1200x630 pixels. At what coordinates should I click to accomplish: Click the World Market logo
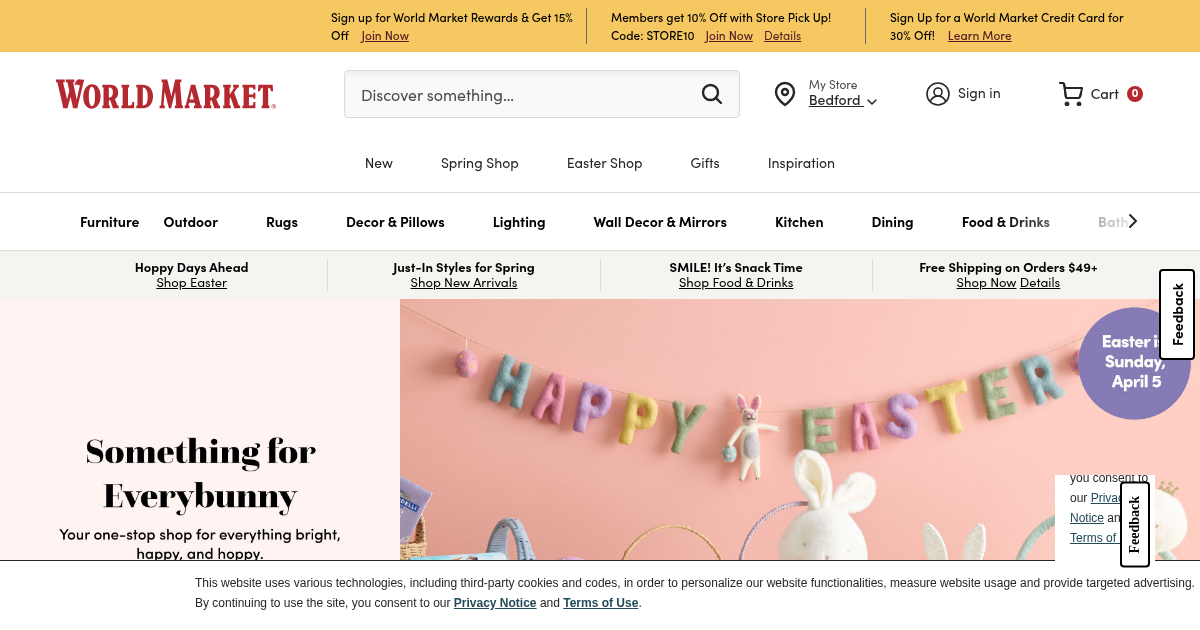tap(166, 94)
